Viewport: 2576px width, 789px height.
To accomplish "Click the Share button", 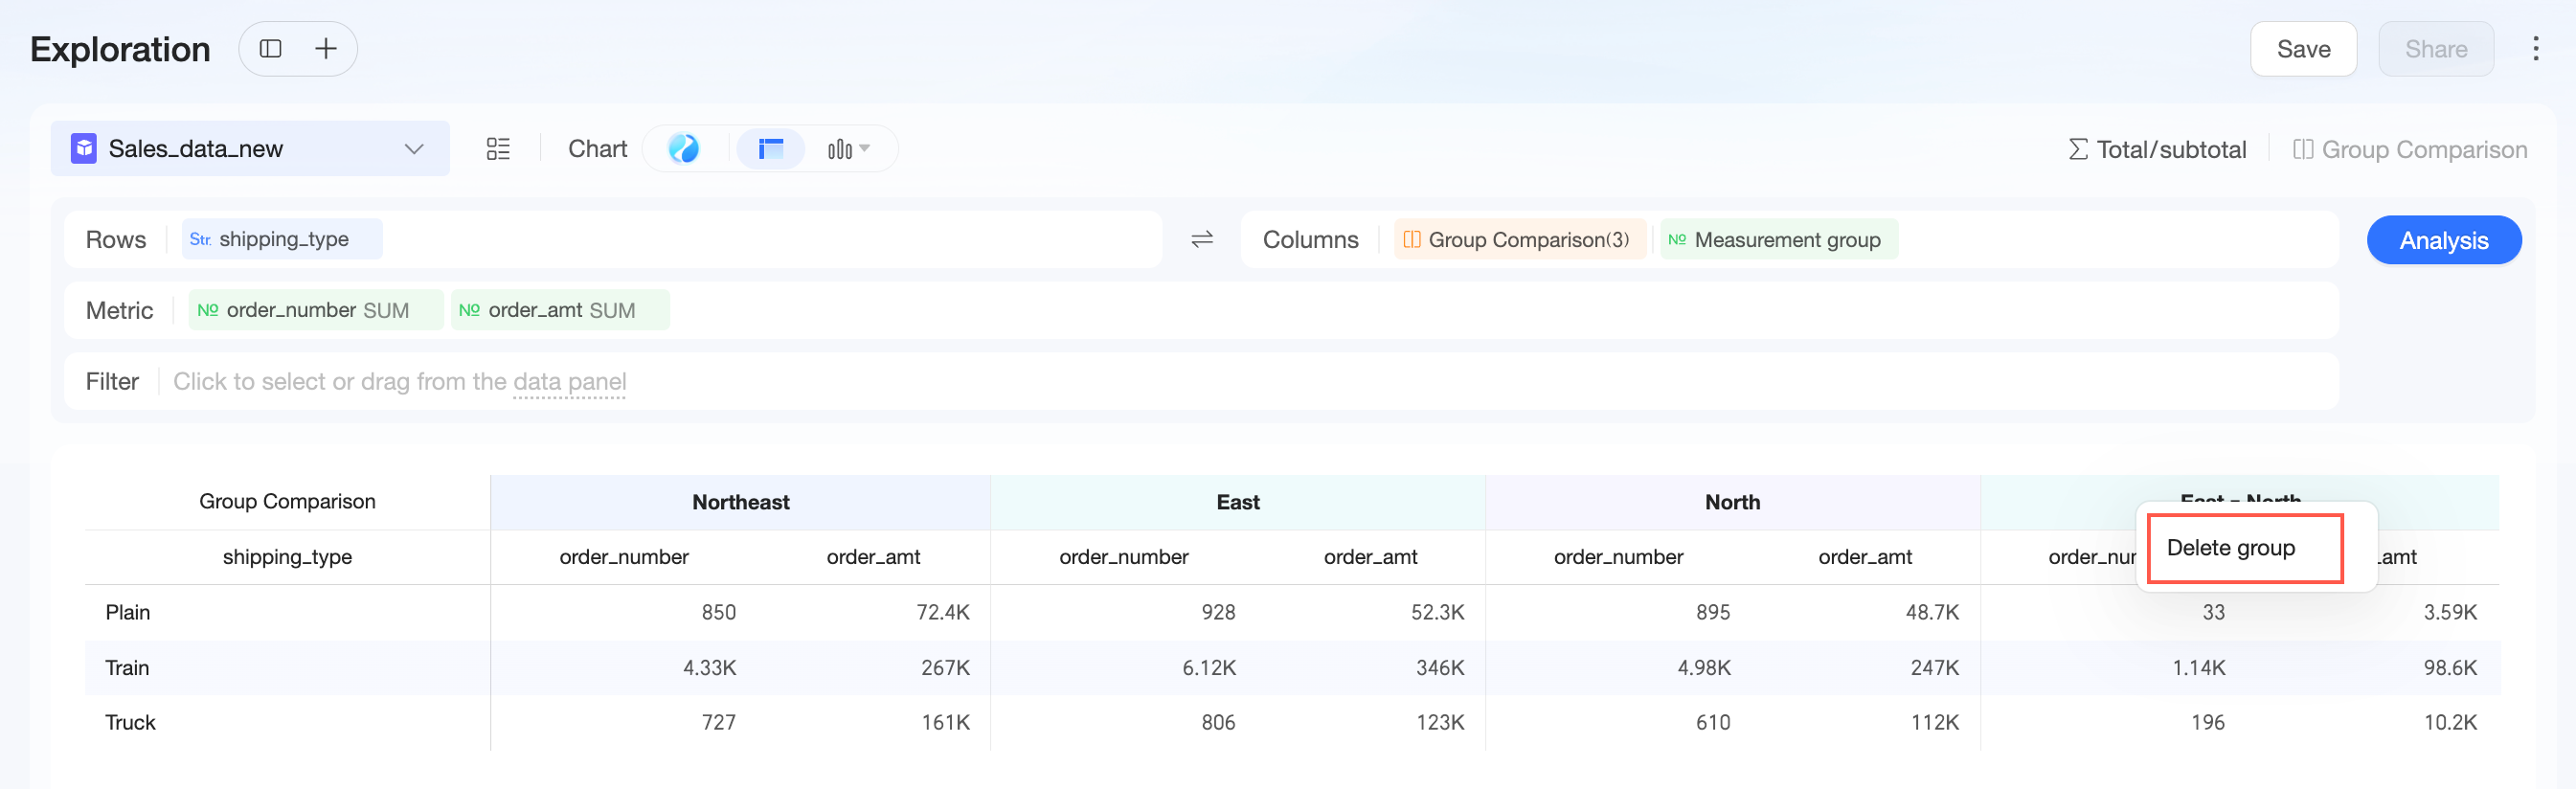I will pyautogui.click(x=2436, y=49).
